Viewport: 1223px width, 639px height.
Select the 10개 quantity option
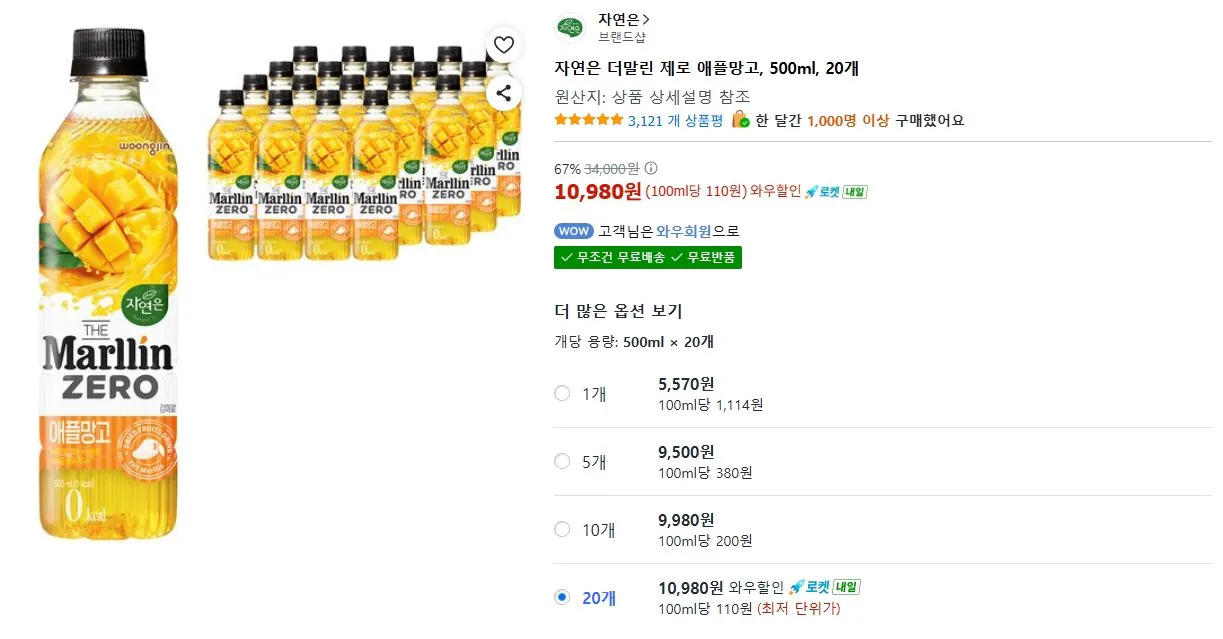(562, 529)
